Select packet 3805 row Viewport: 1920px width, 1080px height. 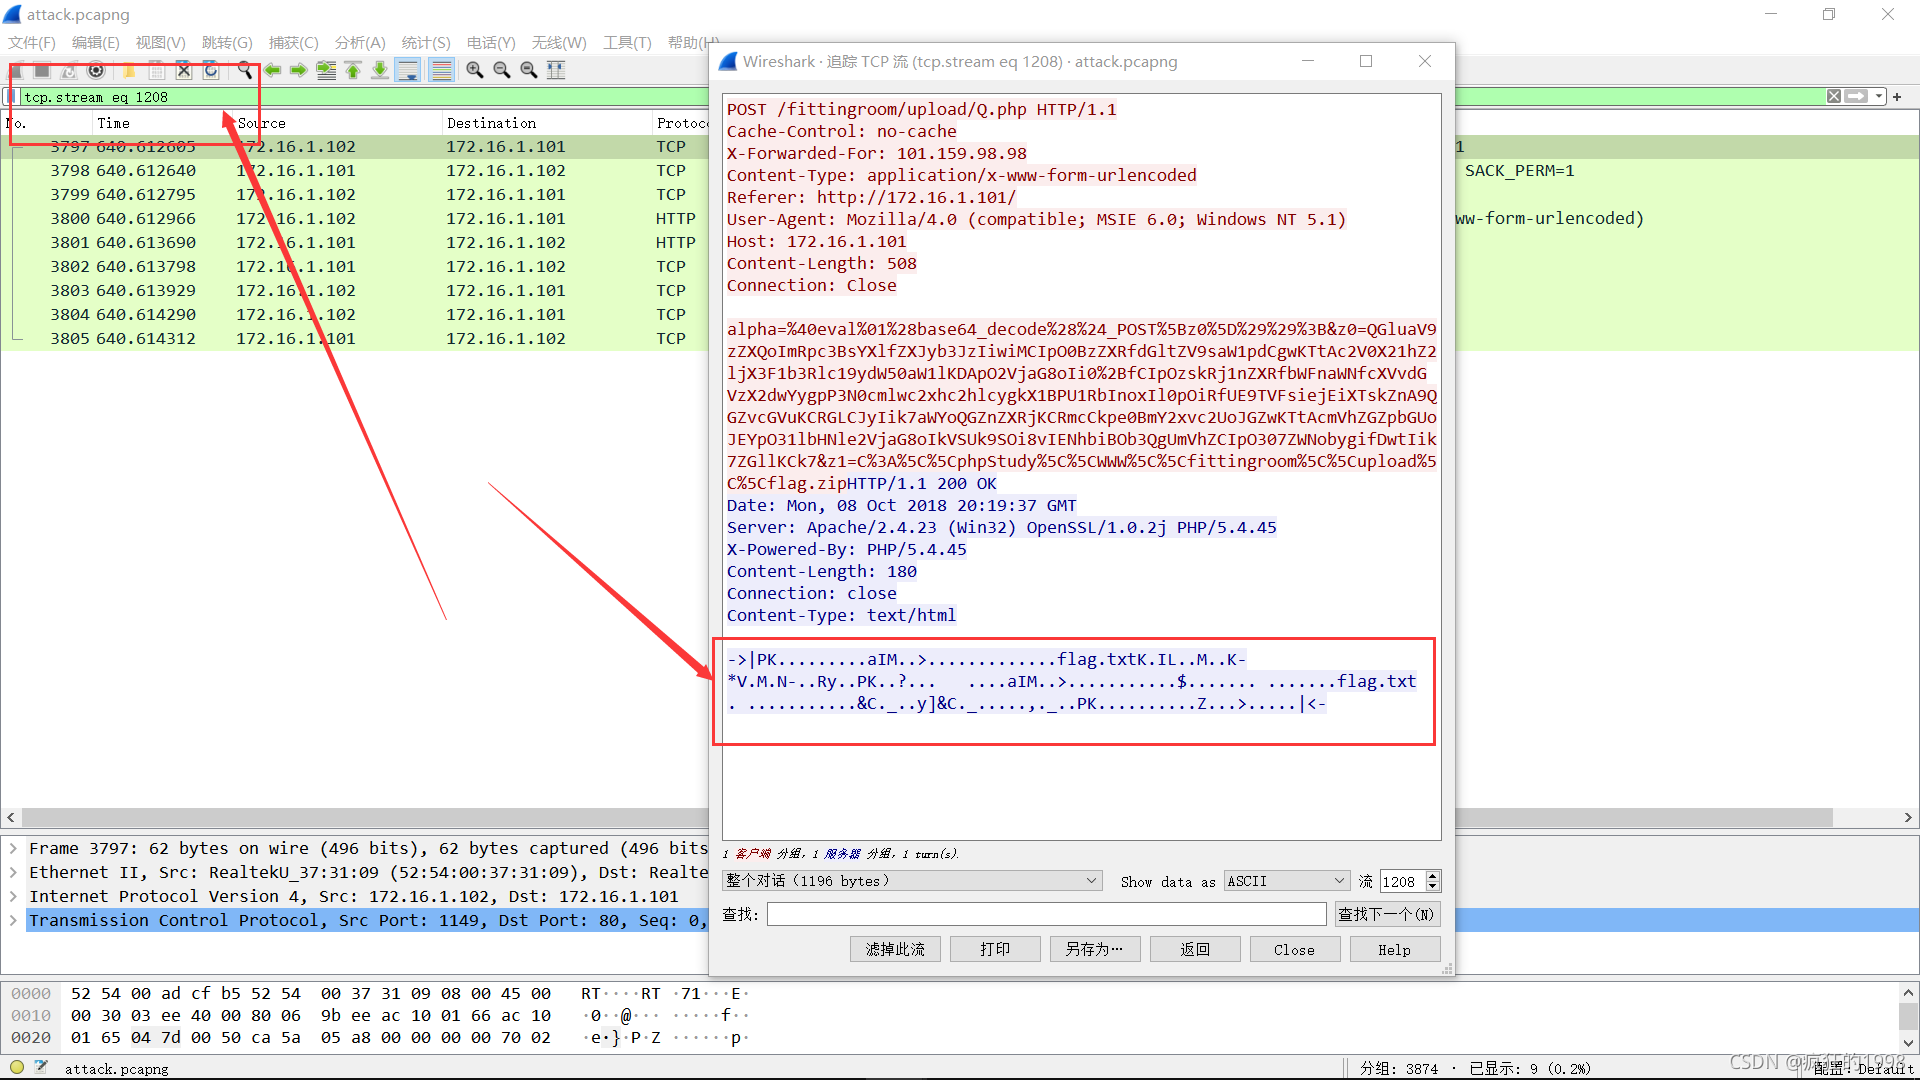pyautogui.click(x=355, y=338)
